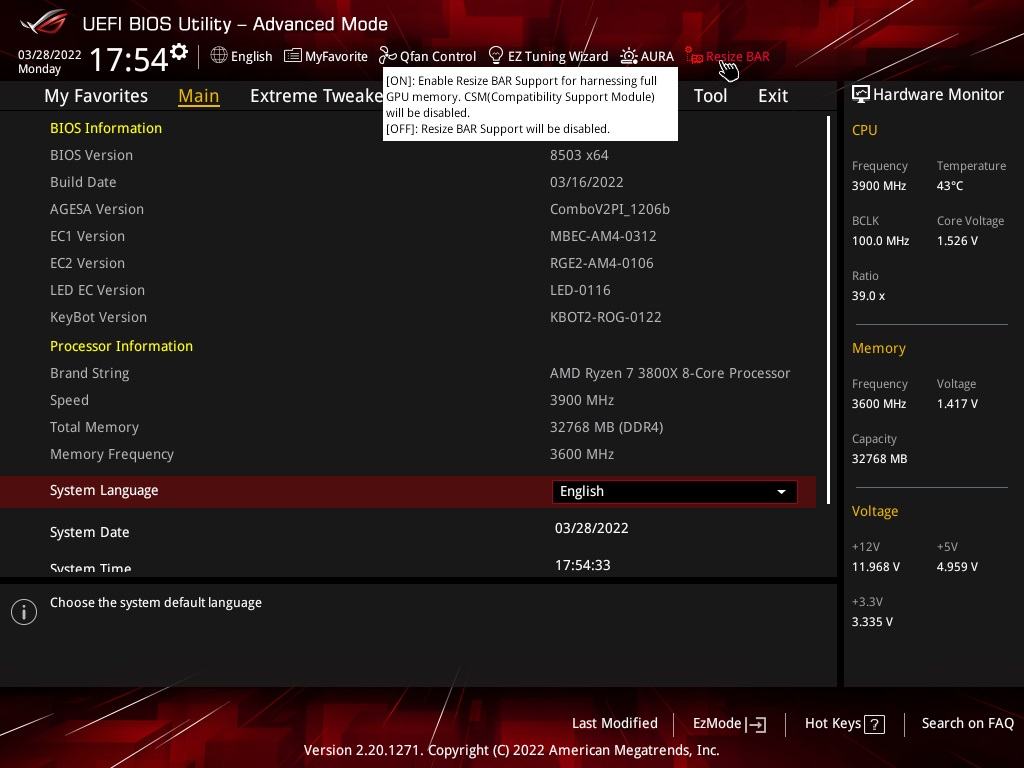This screenshot has width=1024, height=768.
Task: Open AURA settings
Action: point(647,56)
